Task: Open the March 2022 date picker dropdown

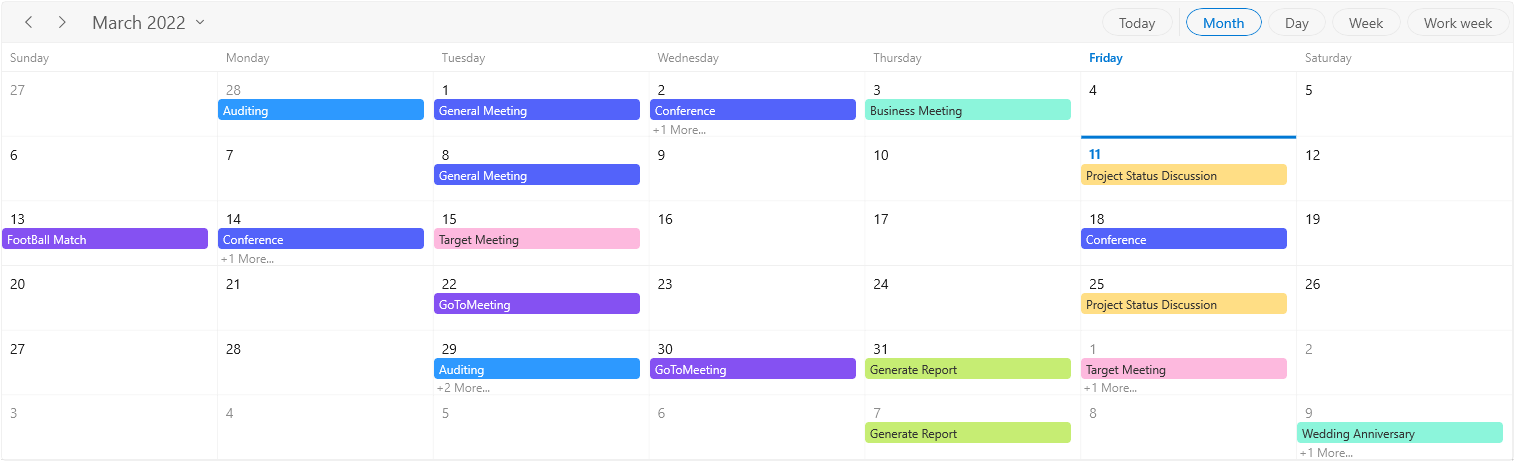Action: click(148, 23)
